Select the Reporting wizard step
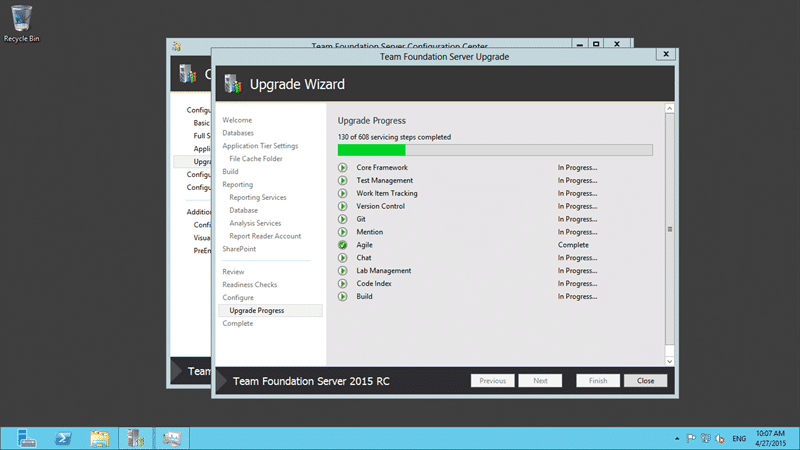800x450 pixels. click(x=237, y=184)
